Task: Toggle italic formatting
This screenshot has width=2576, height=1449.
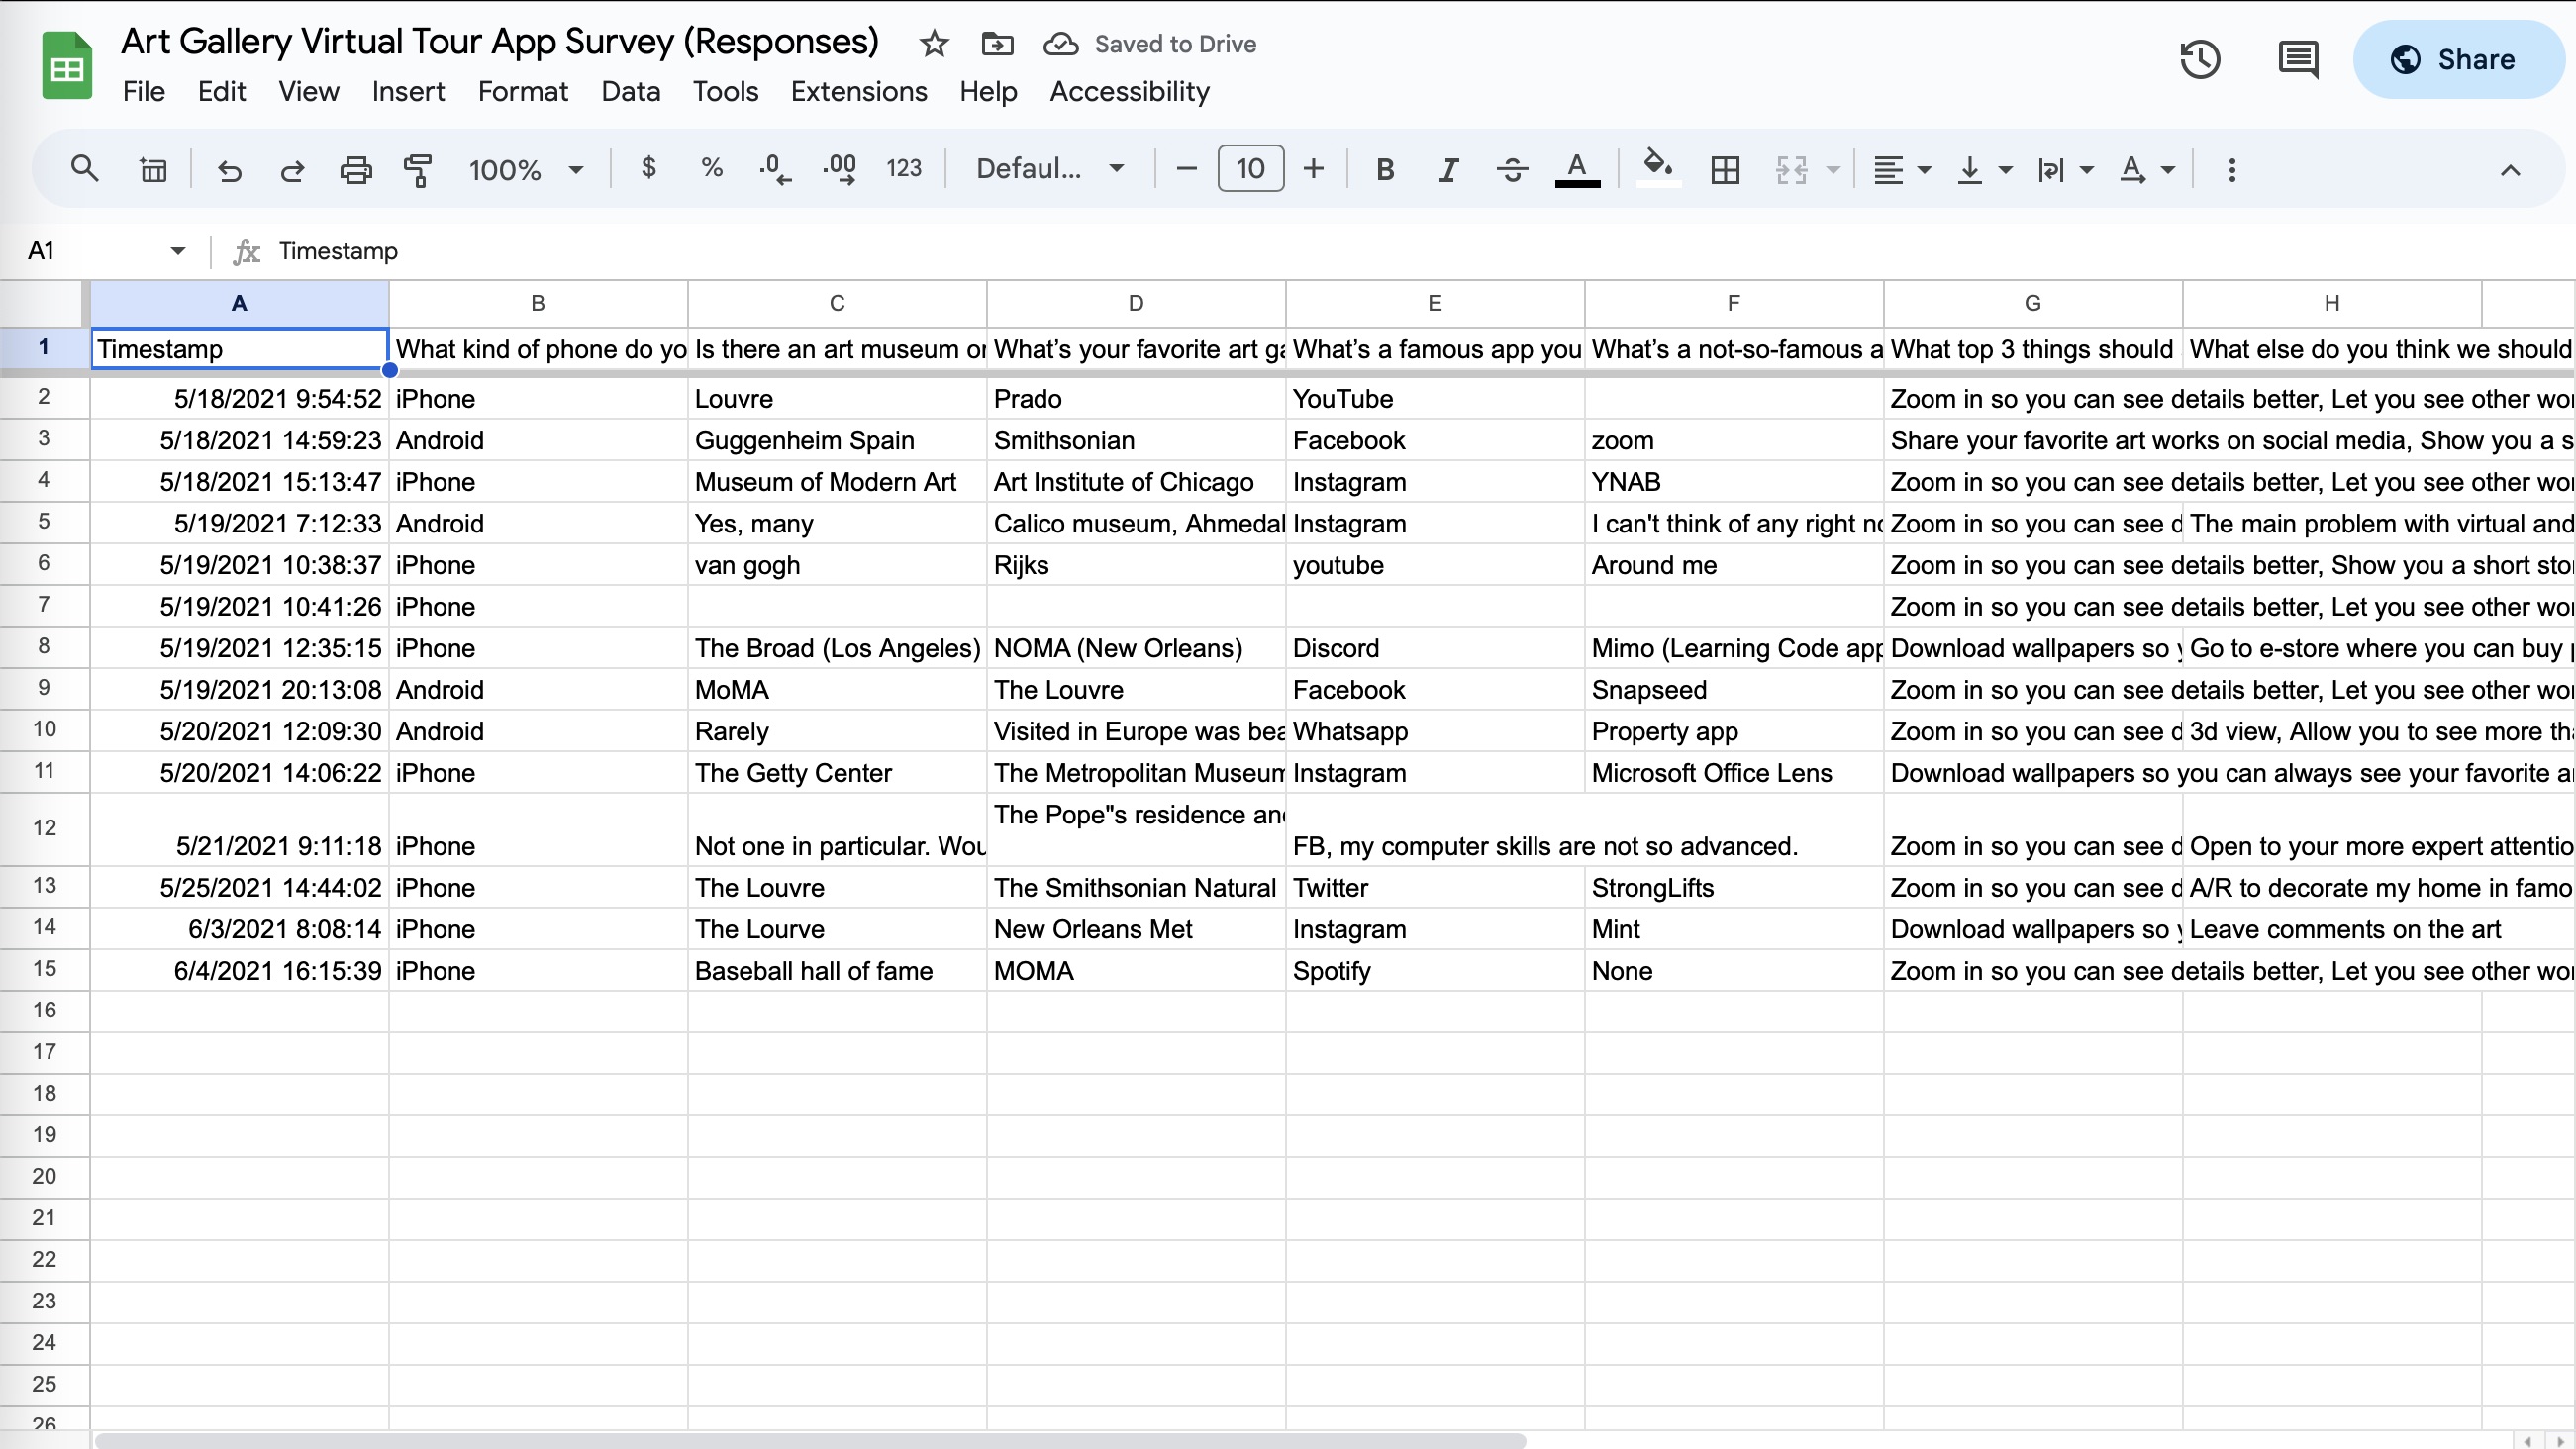Action: pyautogui.click(x=1448, y=170)
